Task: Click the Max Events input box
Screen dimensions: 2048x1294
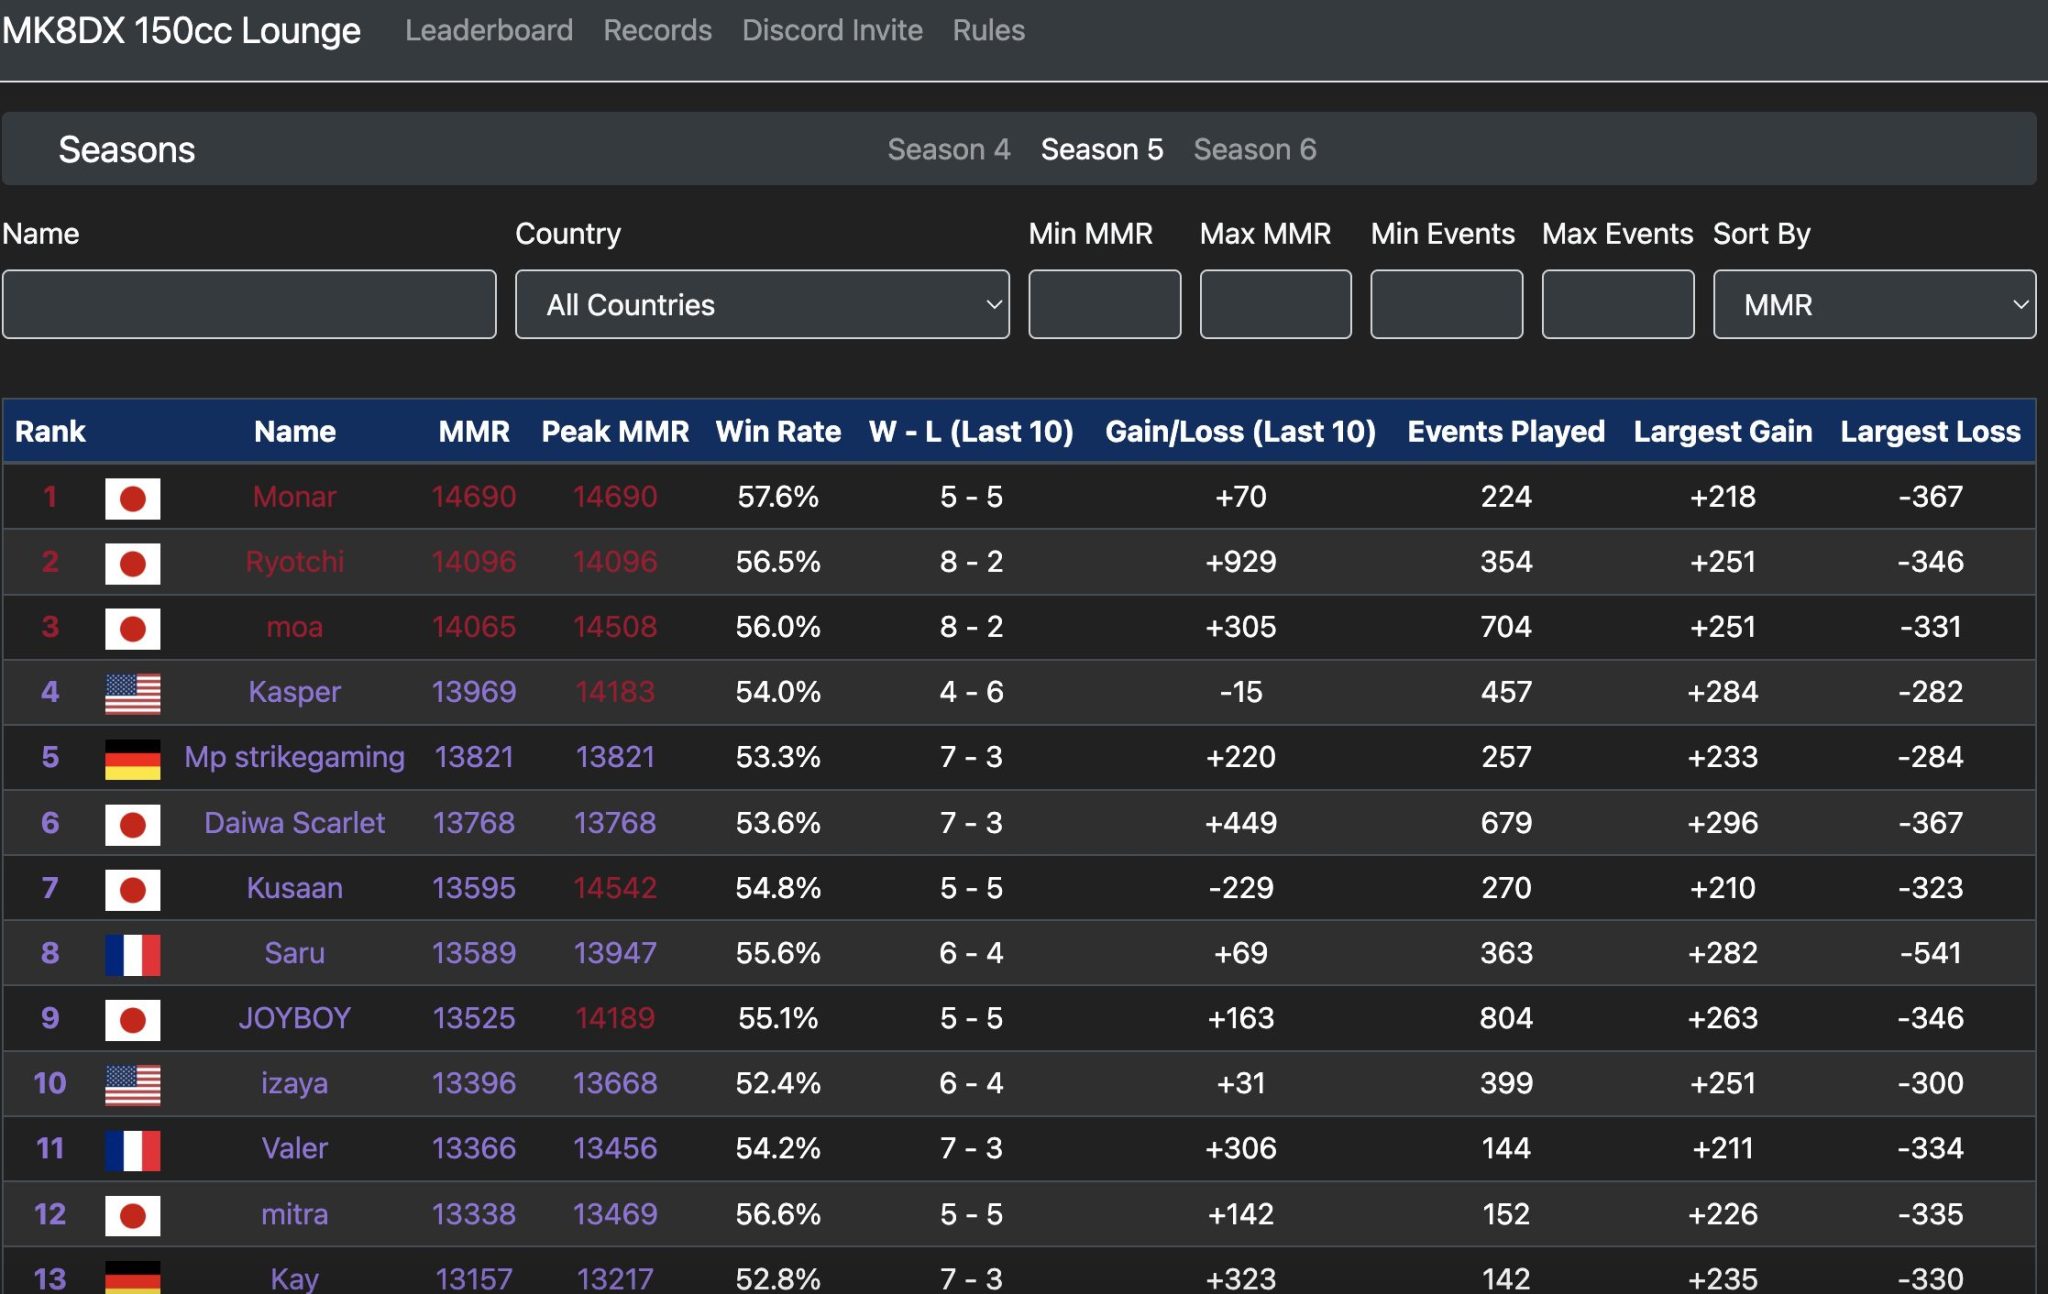Action: 1617,304
